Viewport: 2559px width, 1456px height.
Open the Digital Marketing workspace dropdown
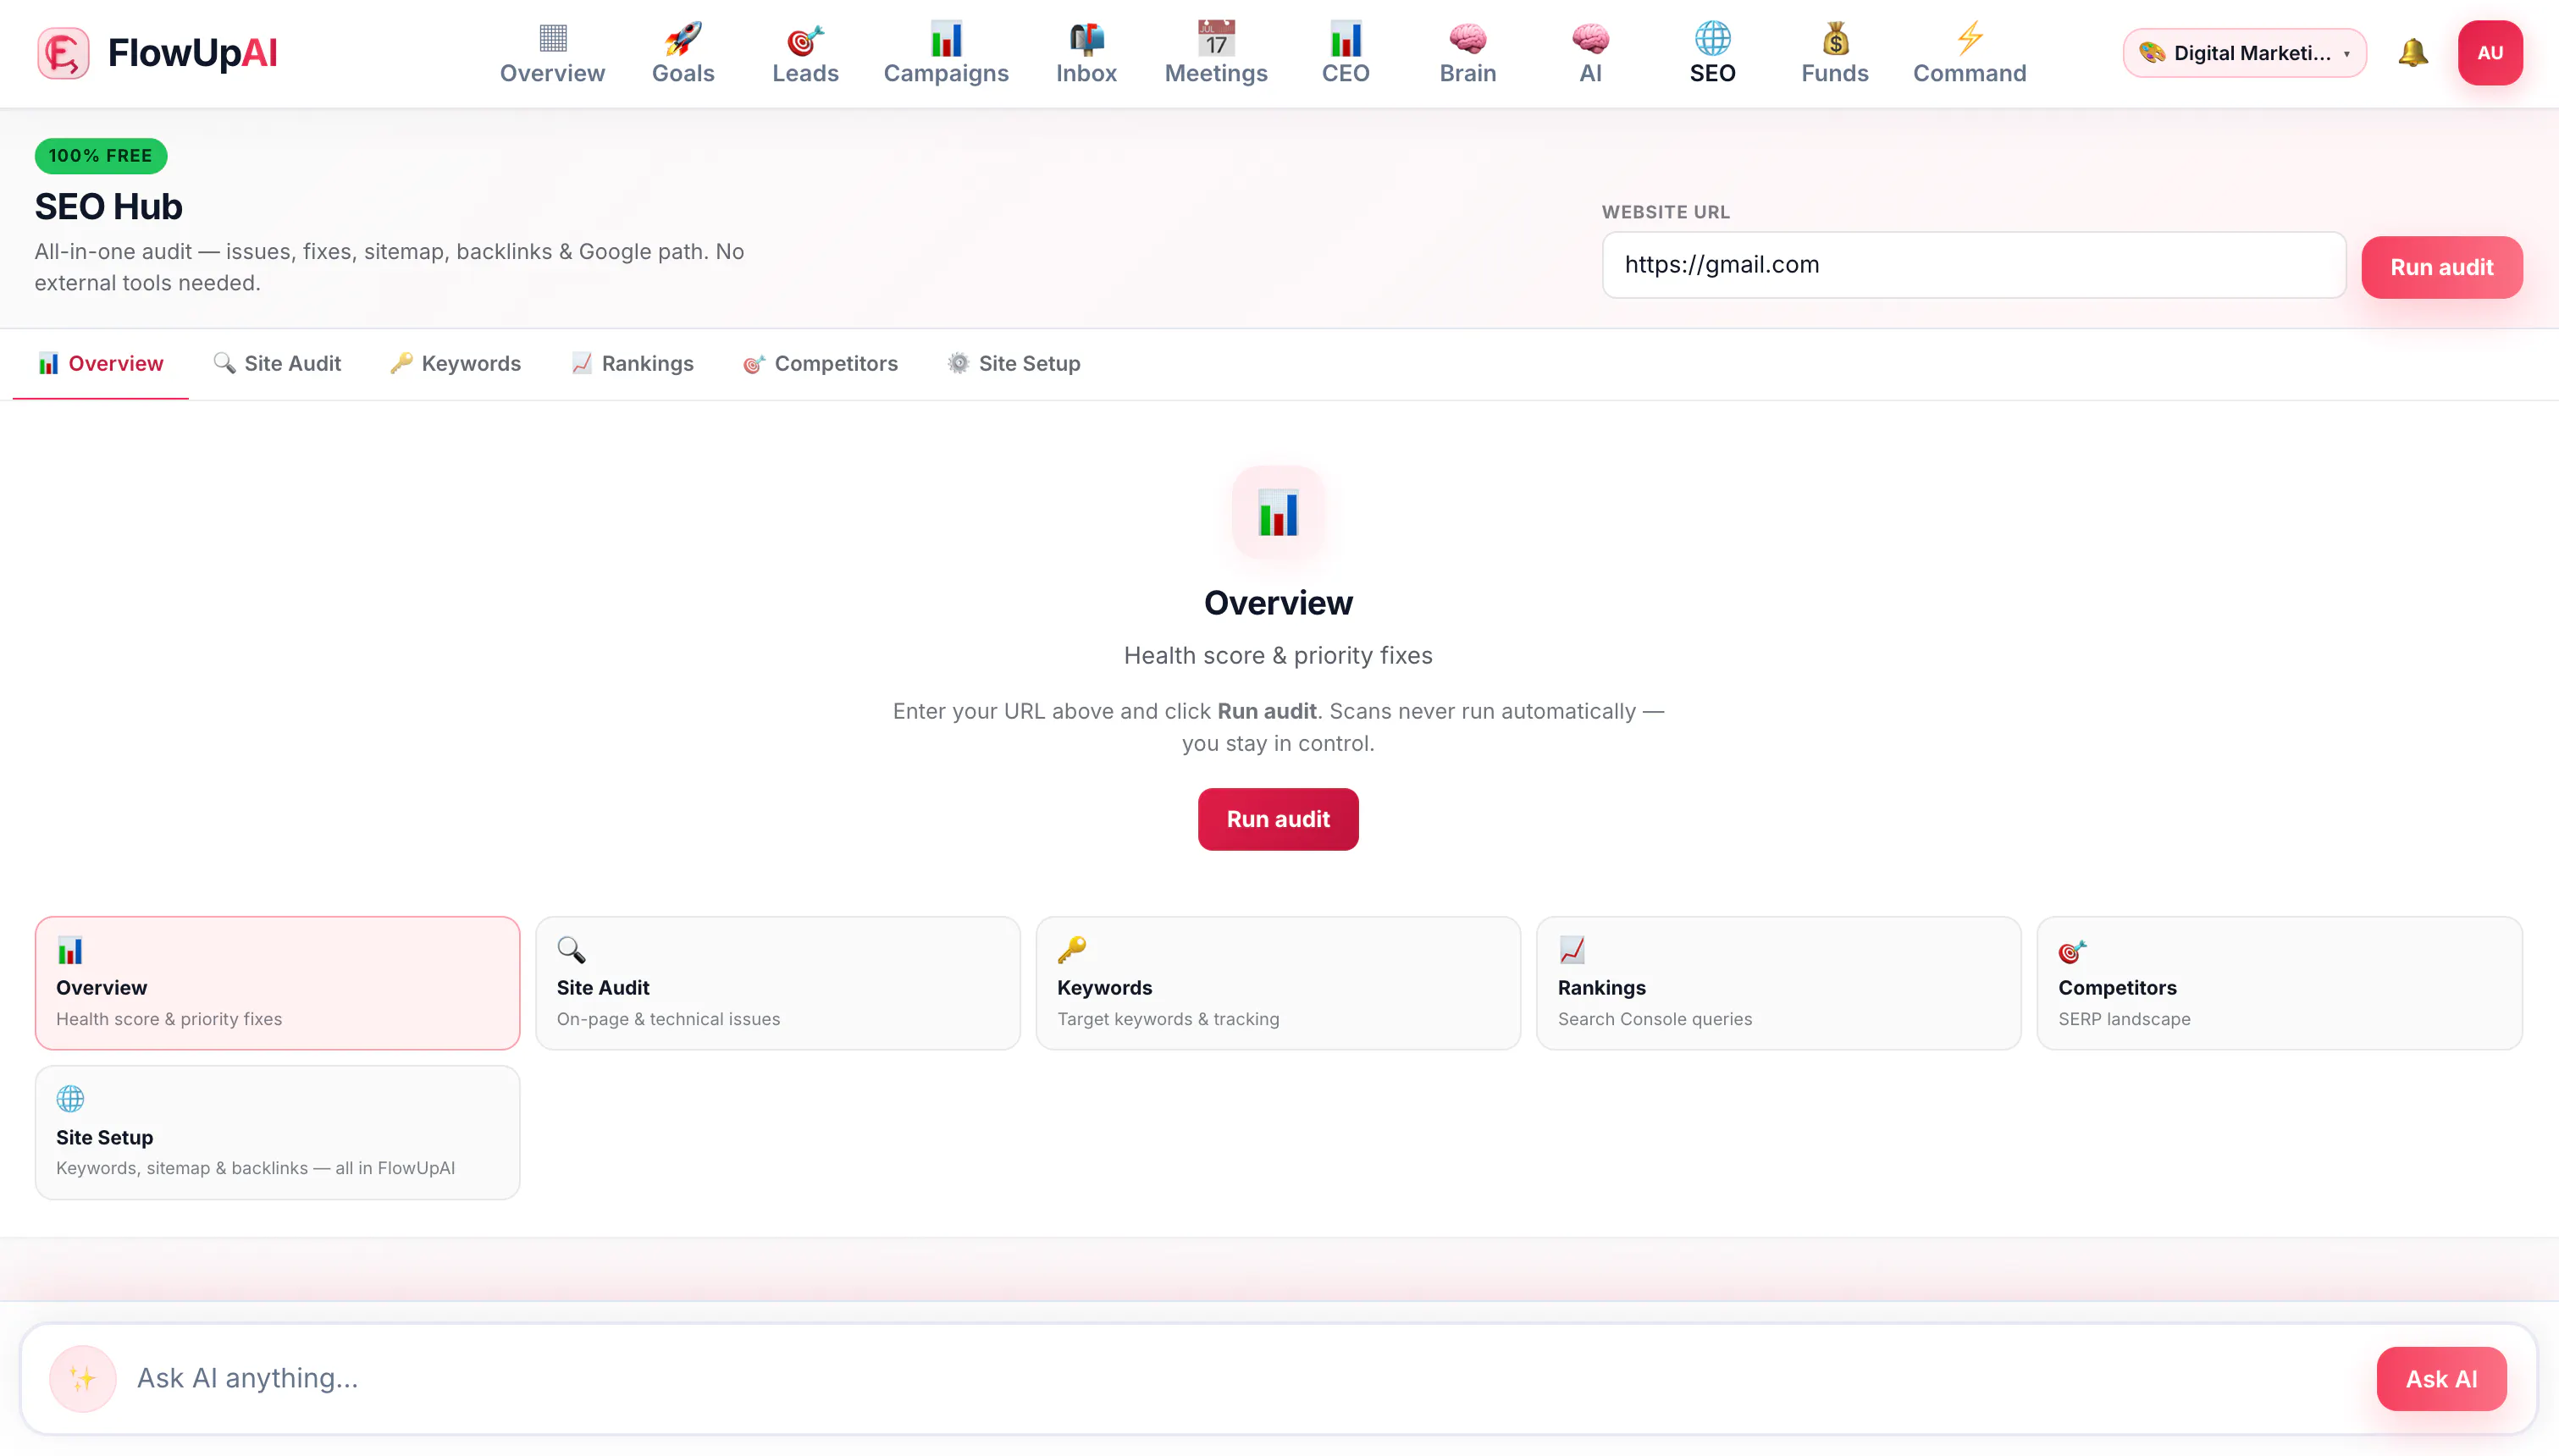point(2243,53)
